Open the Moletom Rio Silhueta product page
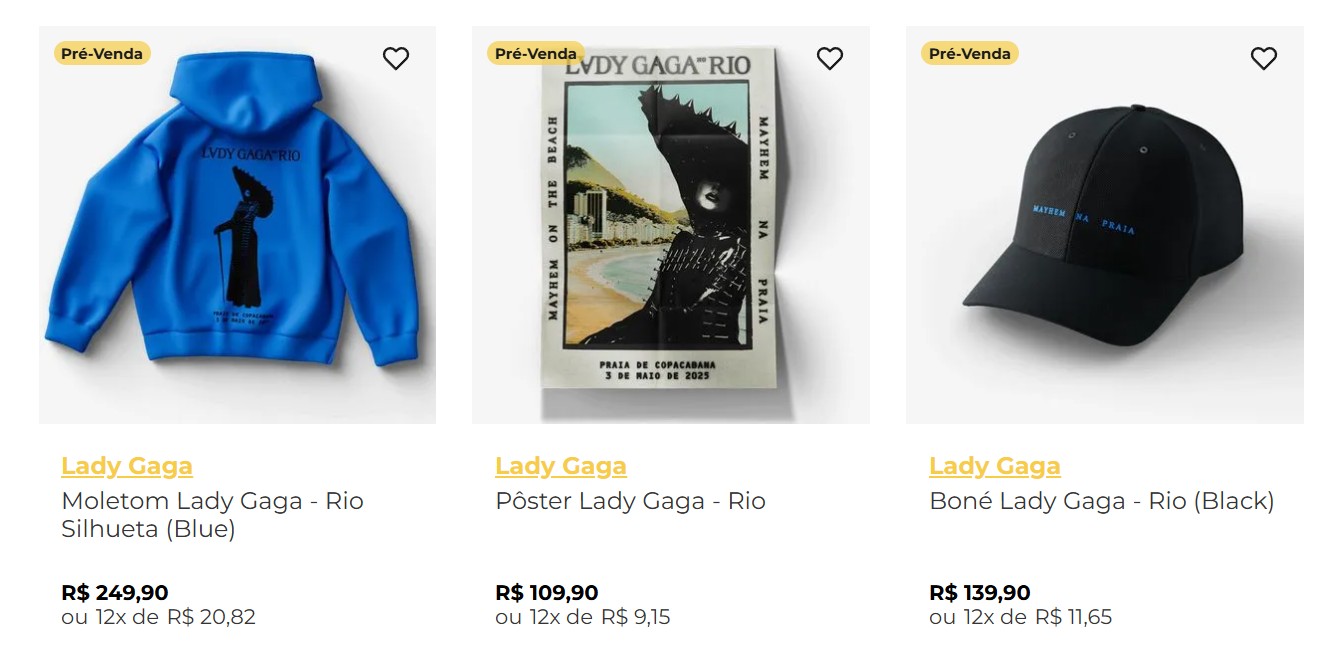 coord(212,517)
